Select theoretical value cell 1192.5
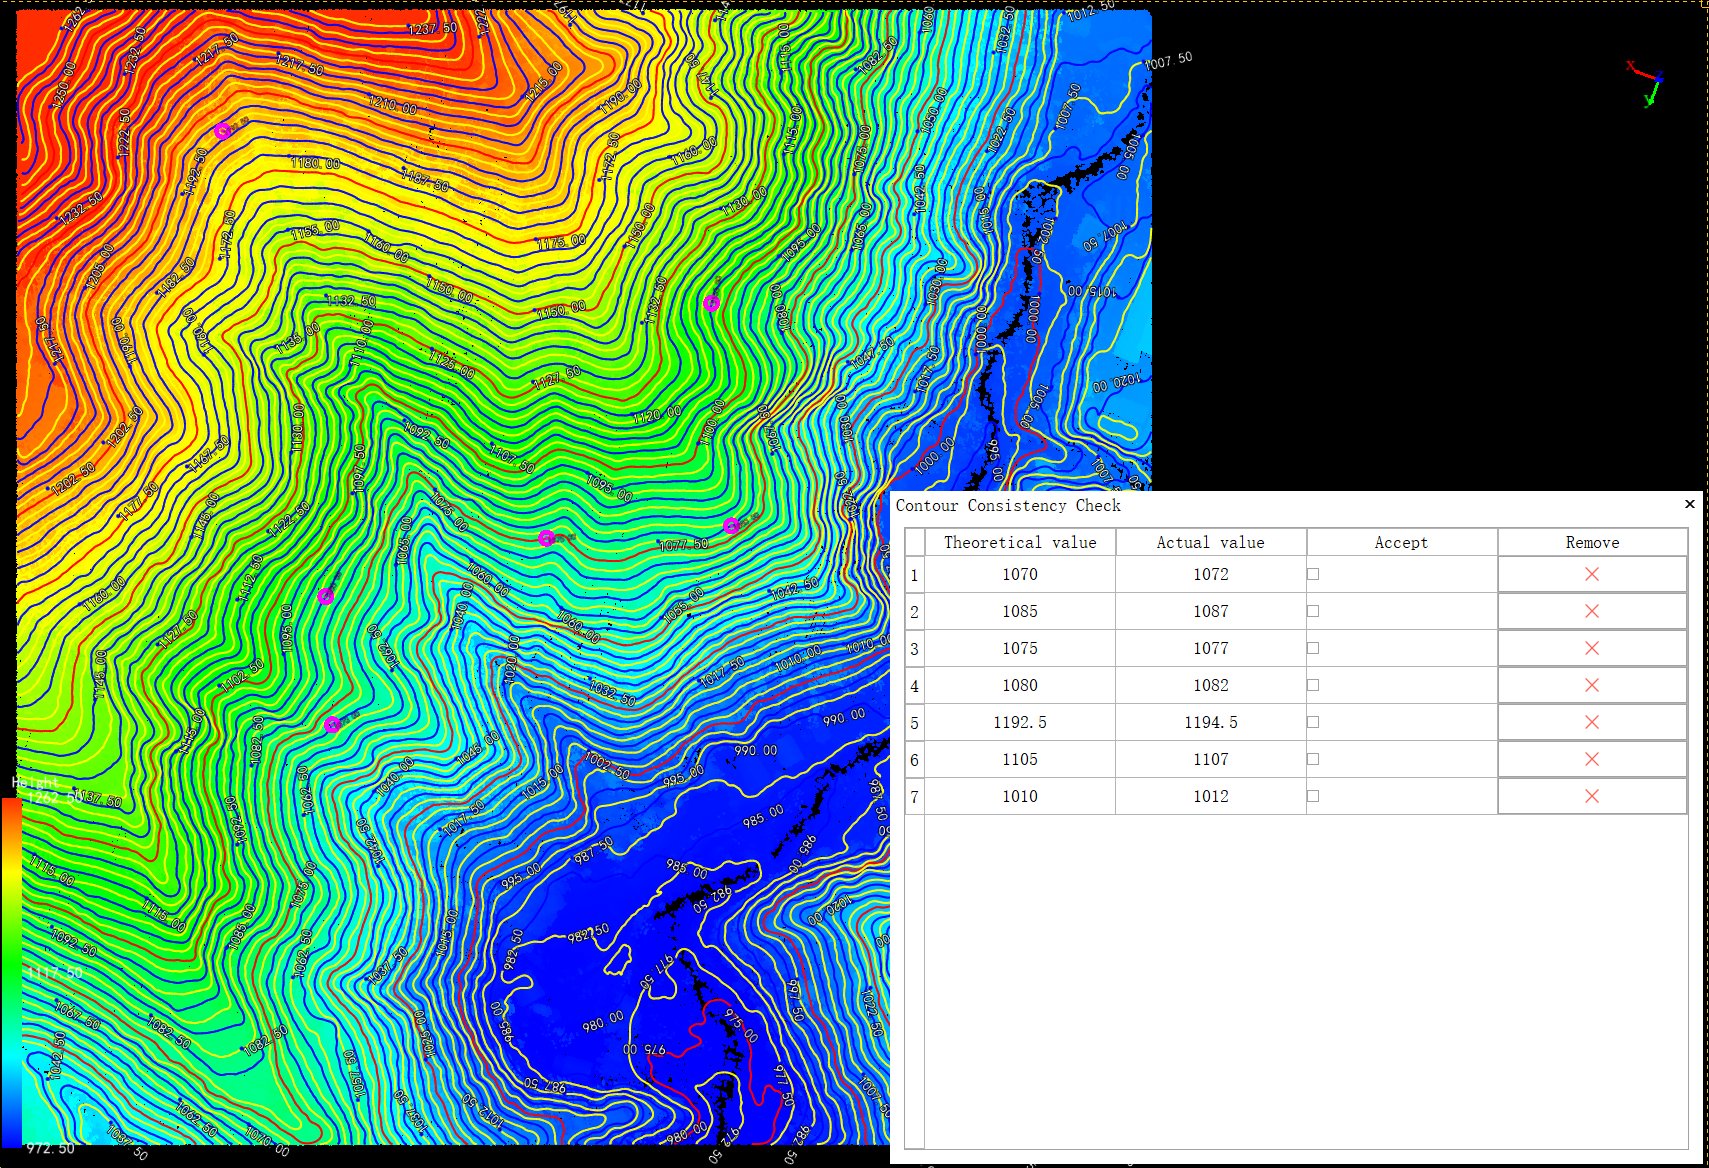The width and height of the screenshot is (1709, 1168). coord(1020,722)
